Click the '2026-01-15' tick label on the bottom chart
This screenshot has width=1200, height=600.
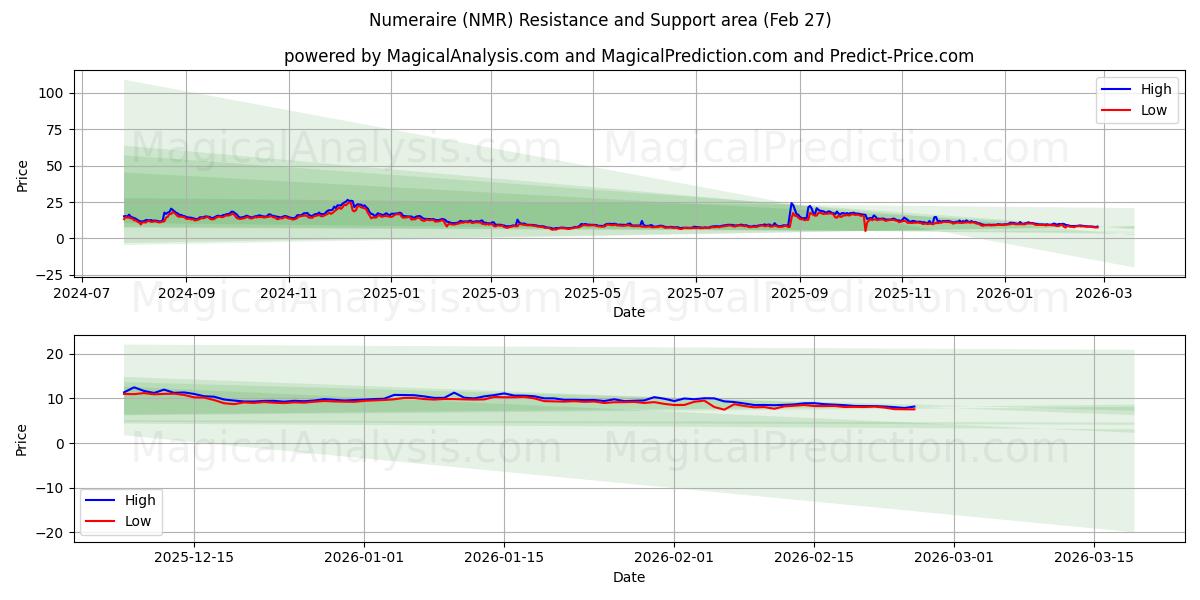click(505, 559)
